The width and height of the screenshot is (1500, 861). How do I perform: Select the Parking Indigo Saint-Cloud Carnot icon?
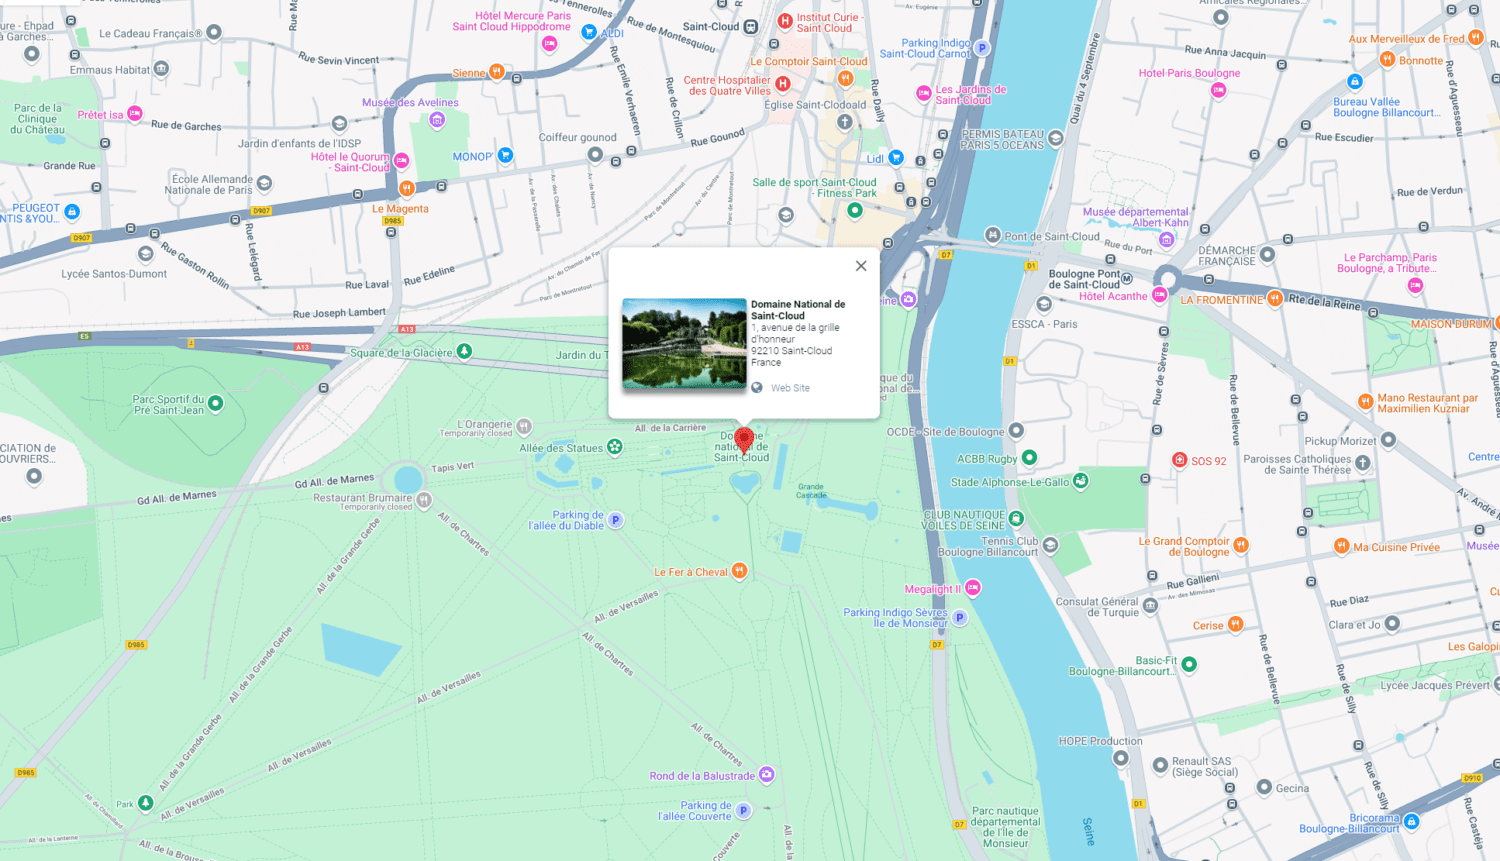pos(982,47)
